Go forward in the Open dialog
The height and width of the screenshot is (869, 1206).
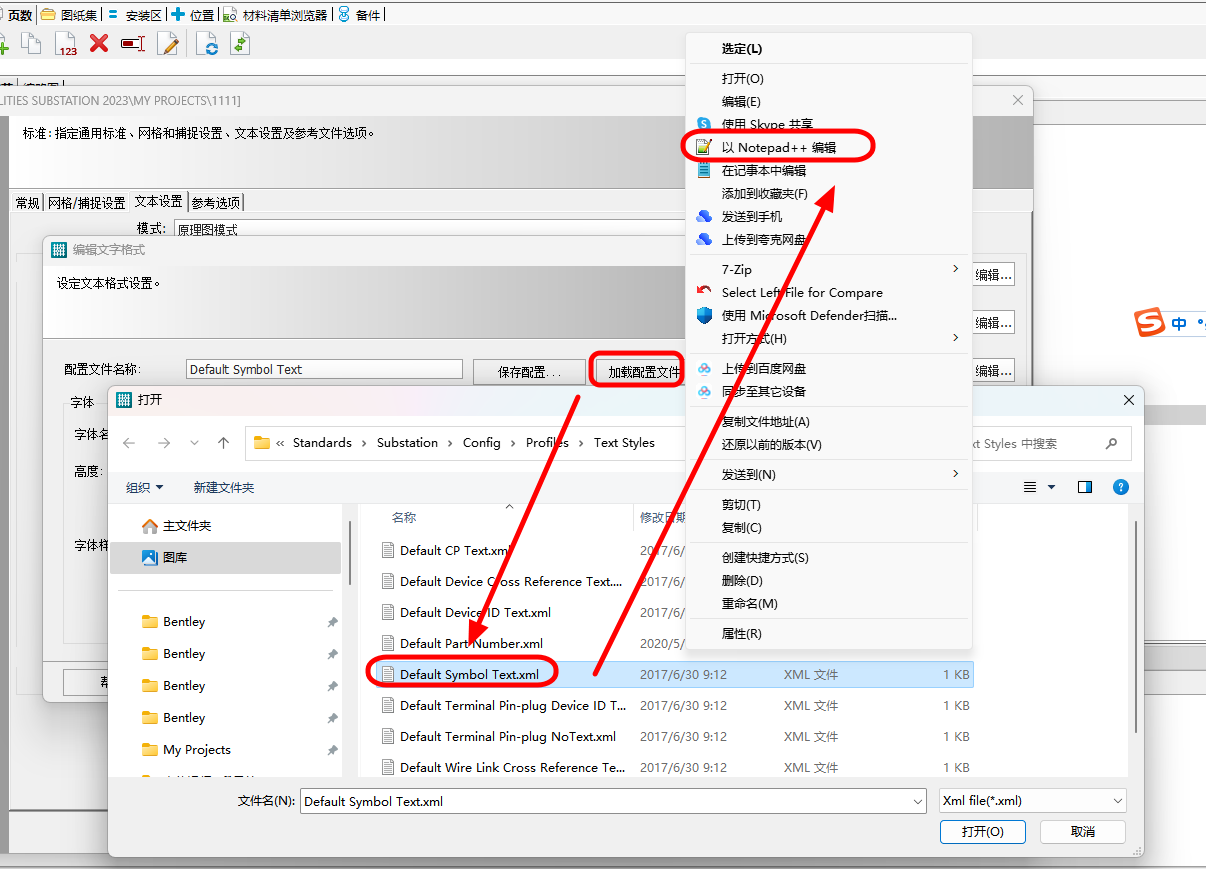click(x=164, y=443)
